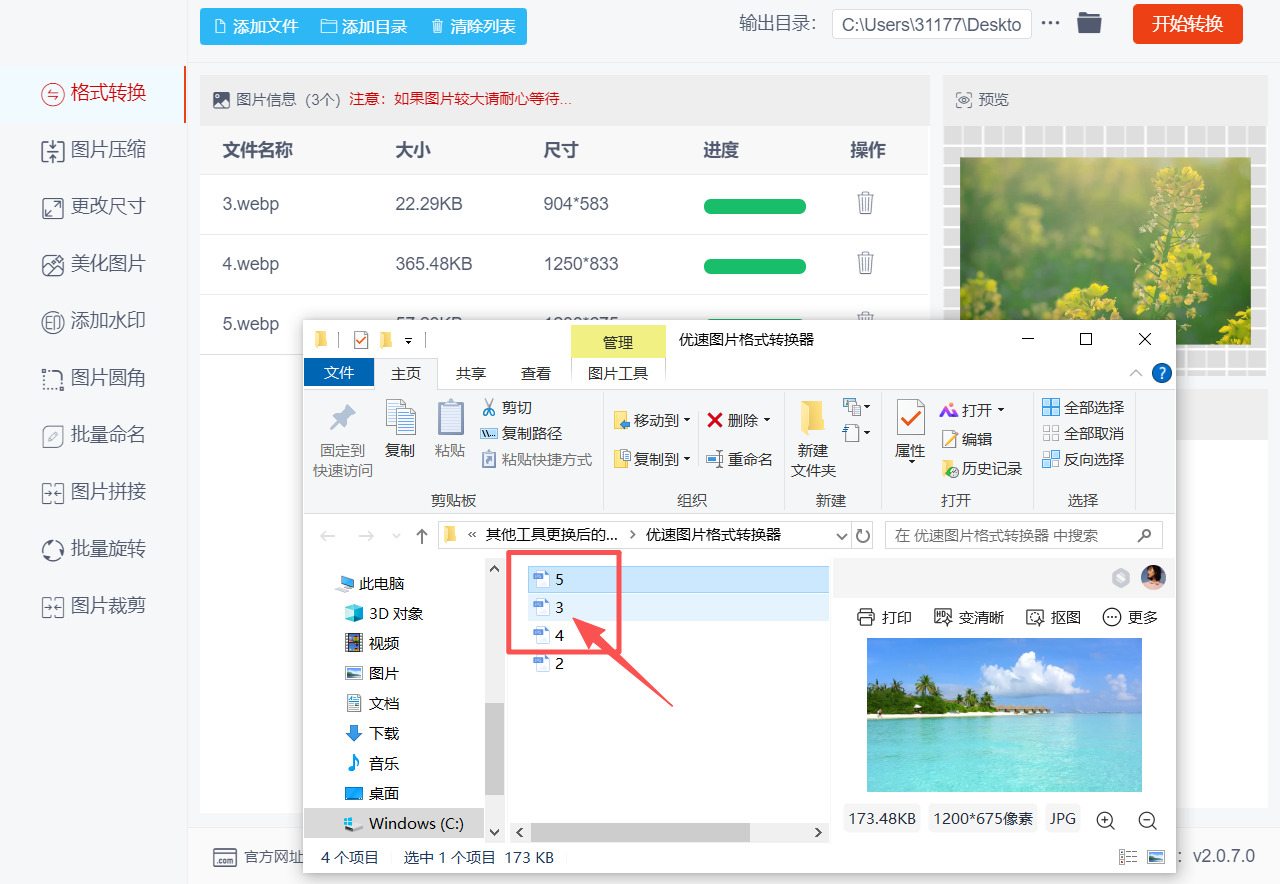The width and height of the screenshot is (1280, 884).
Task: Select Copy path (复制路径) in ribbon
Action: click(521, 434)
